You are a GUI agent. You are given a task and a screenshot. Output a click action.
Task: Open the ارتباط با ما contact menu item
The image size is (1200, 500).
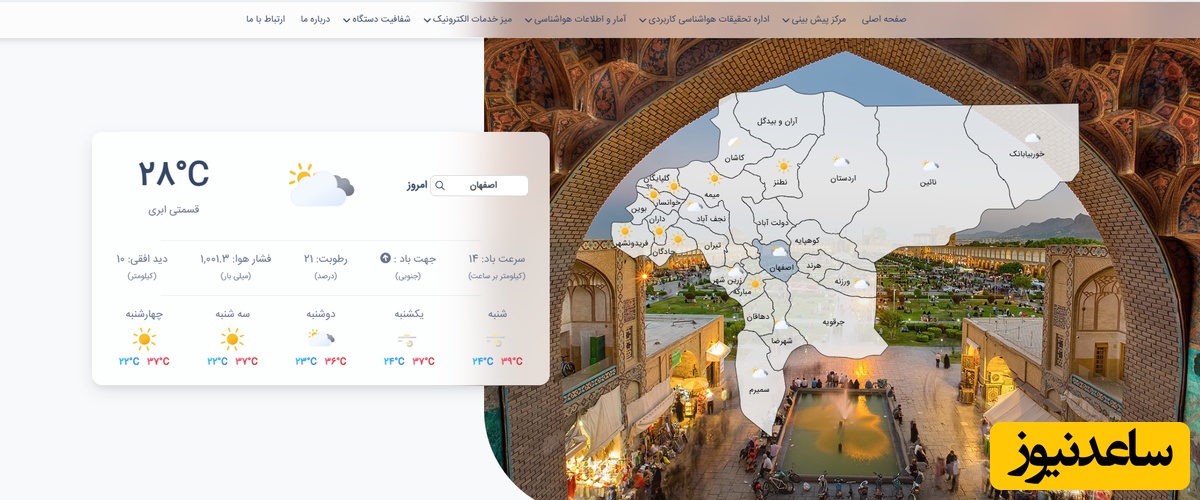265,19
